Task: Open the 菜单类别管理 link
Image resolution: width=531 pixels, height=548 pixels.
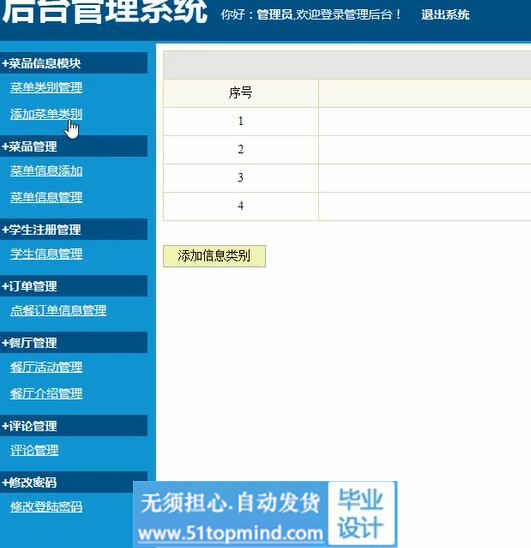Action: (x=46, y=87)
